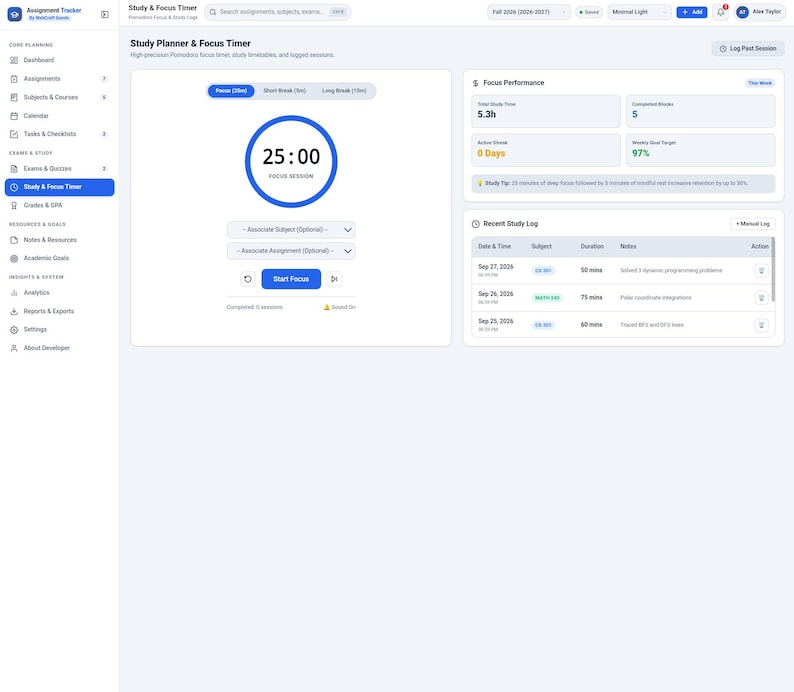Image resolution: width=794 pixels, height=692 pixels.
Task: Click the Calendar icon in sidebar
Action: pyautogui.click(x=14, y=116)
